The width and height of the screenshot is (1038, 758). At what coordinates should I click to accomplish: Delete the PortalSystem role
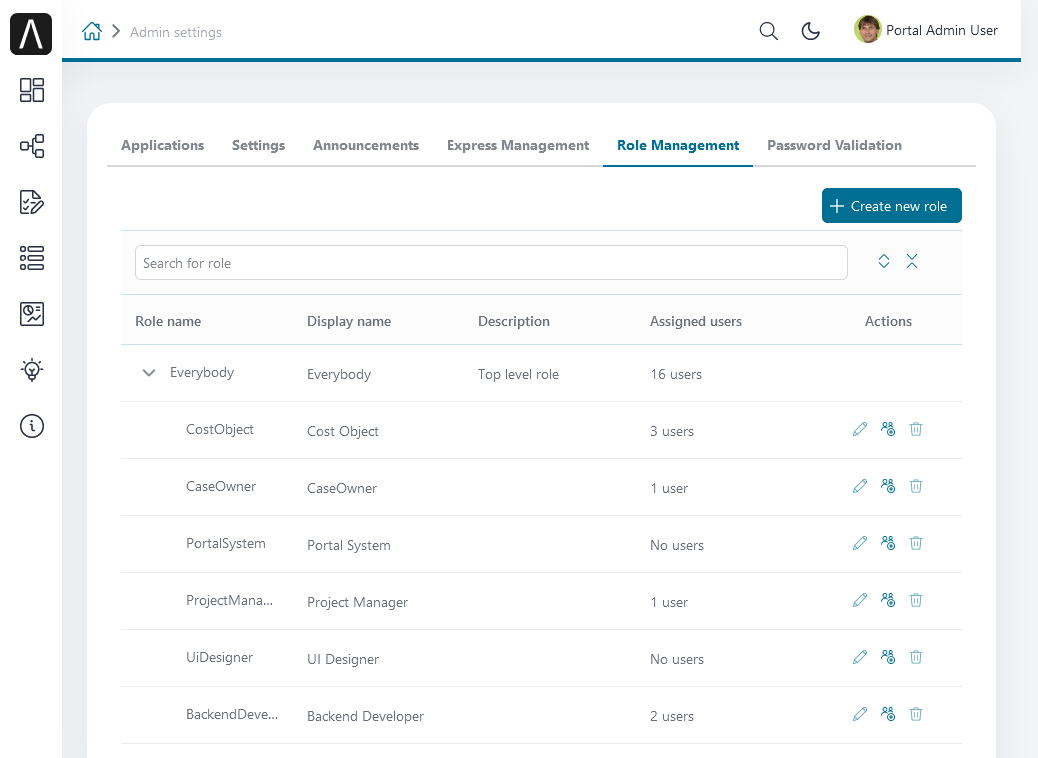(x=916, y=543)
